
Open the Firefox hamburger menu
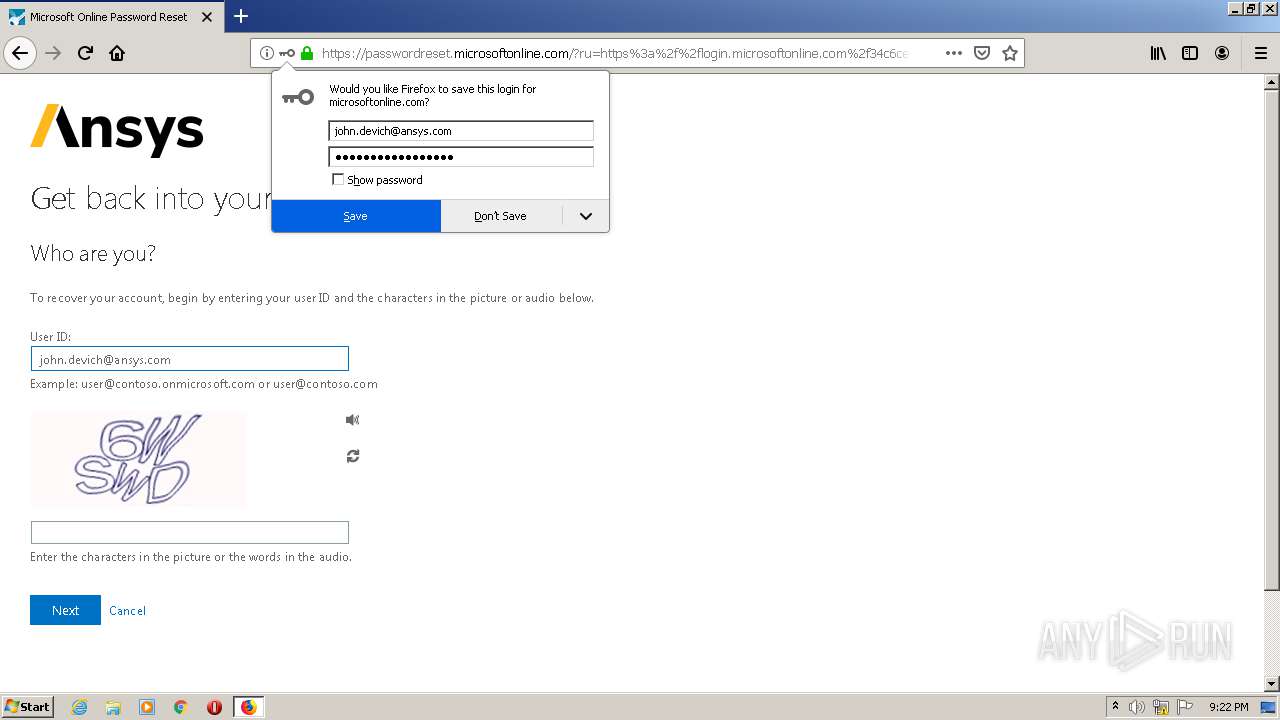pos(1260,53)
